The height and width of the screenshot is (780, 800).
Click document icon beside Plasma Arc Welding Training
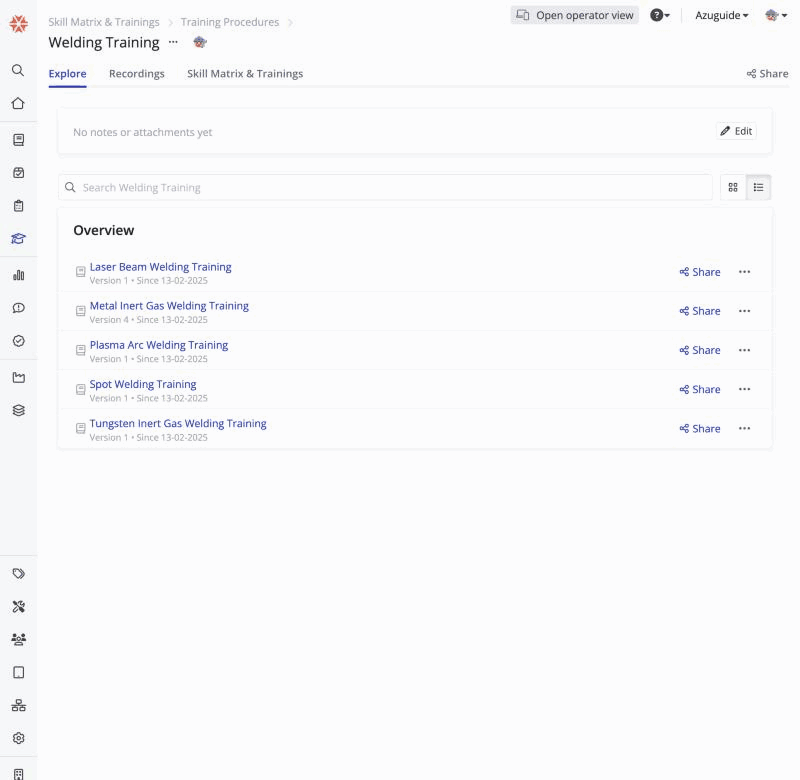pyautogui.click(x=81, y=350)
